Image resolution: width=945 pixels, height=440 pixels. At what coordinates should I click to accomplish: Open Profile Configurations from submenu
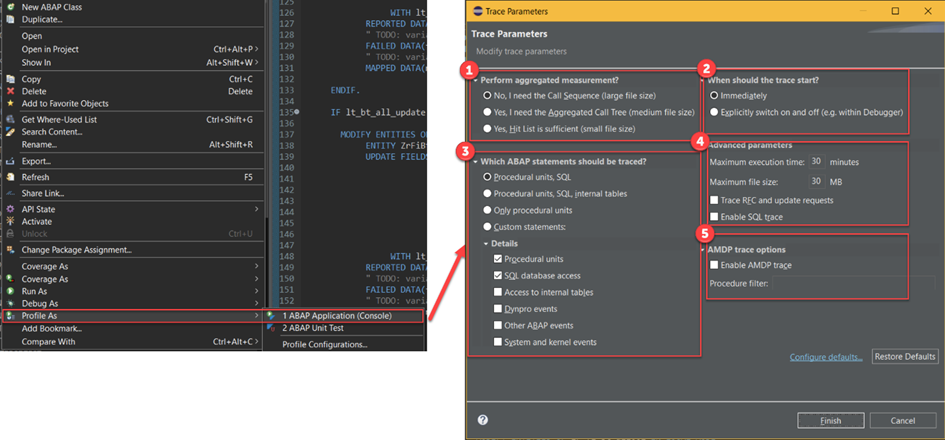pyautogui.click(x=324, y=345)
